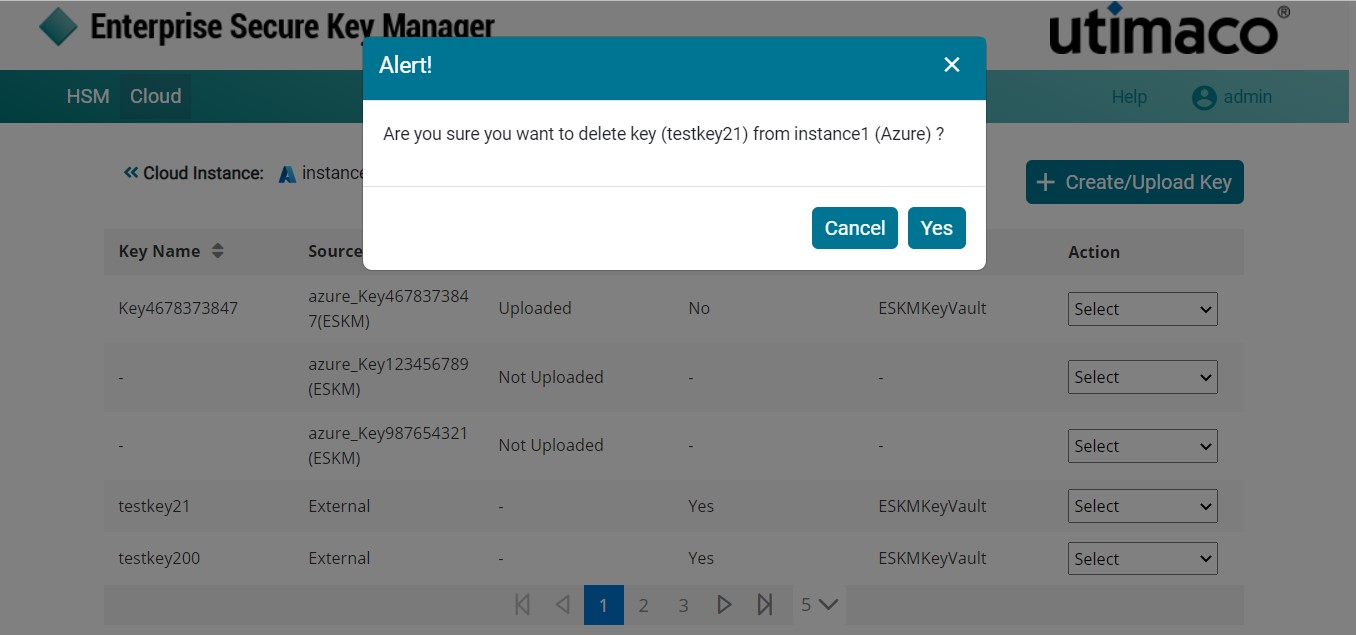Click azure_Key4678373847(ESKM) source cell
This screenshot has height=635, width=1356.
tap(388, 308)
